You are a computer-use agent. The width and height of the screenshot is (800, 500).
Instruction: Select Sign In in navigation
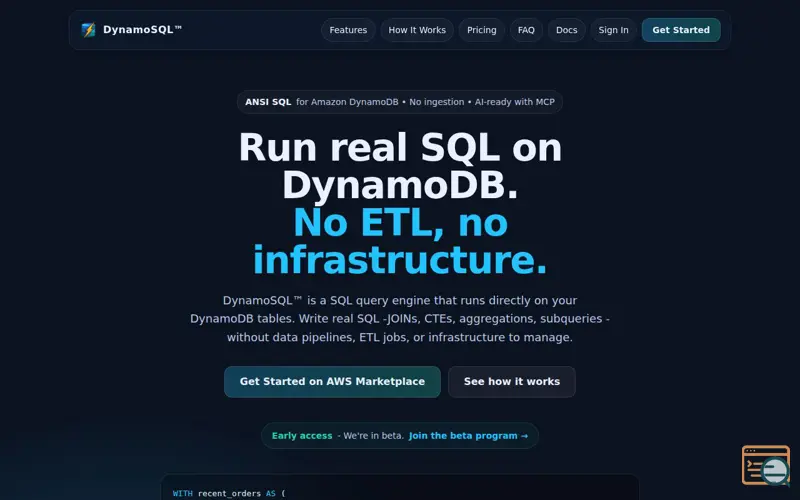(x=613, y=30)
